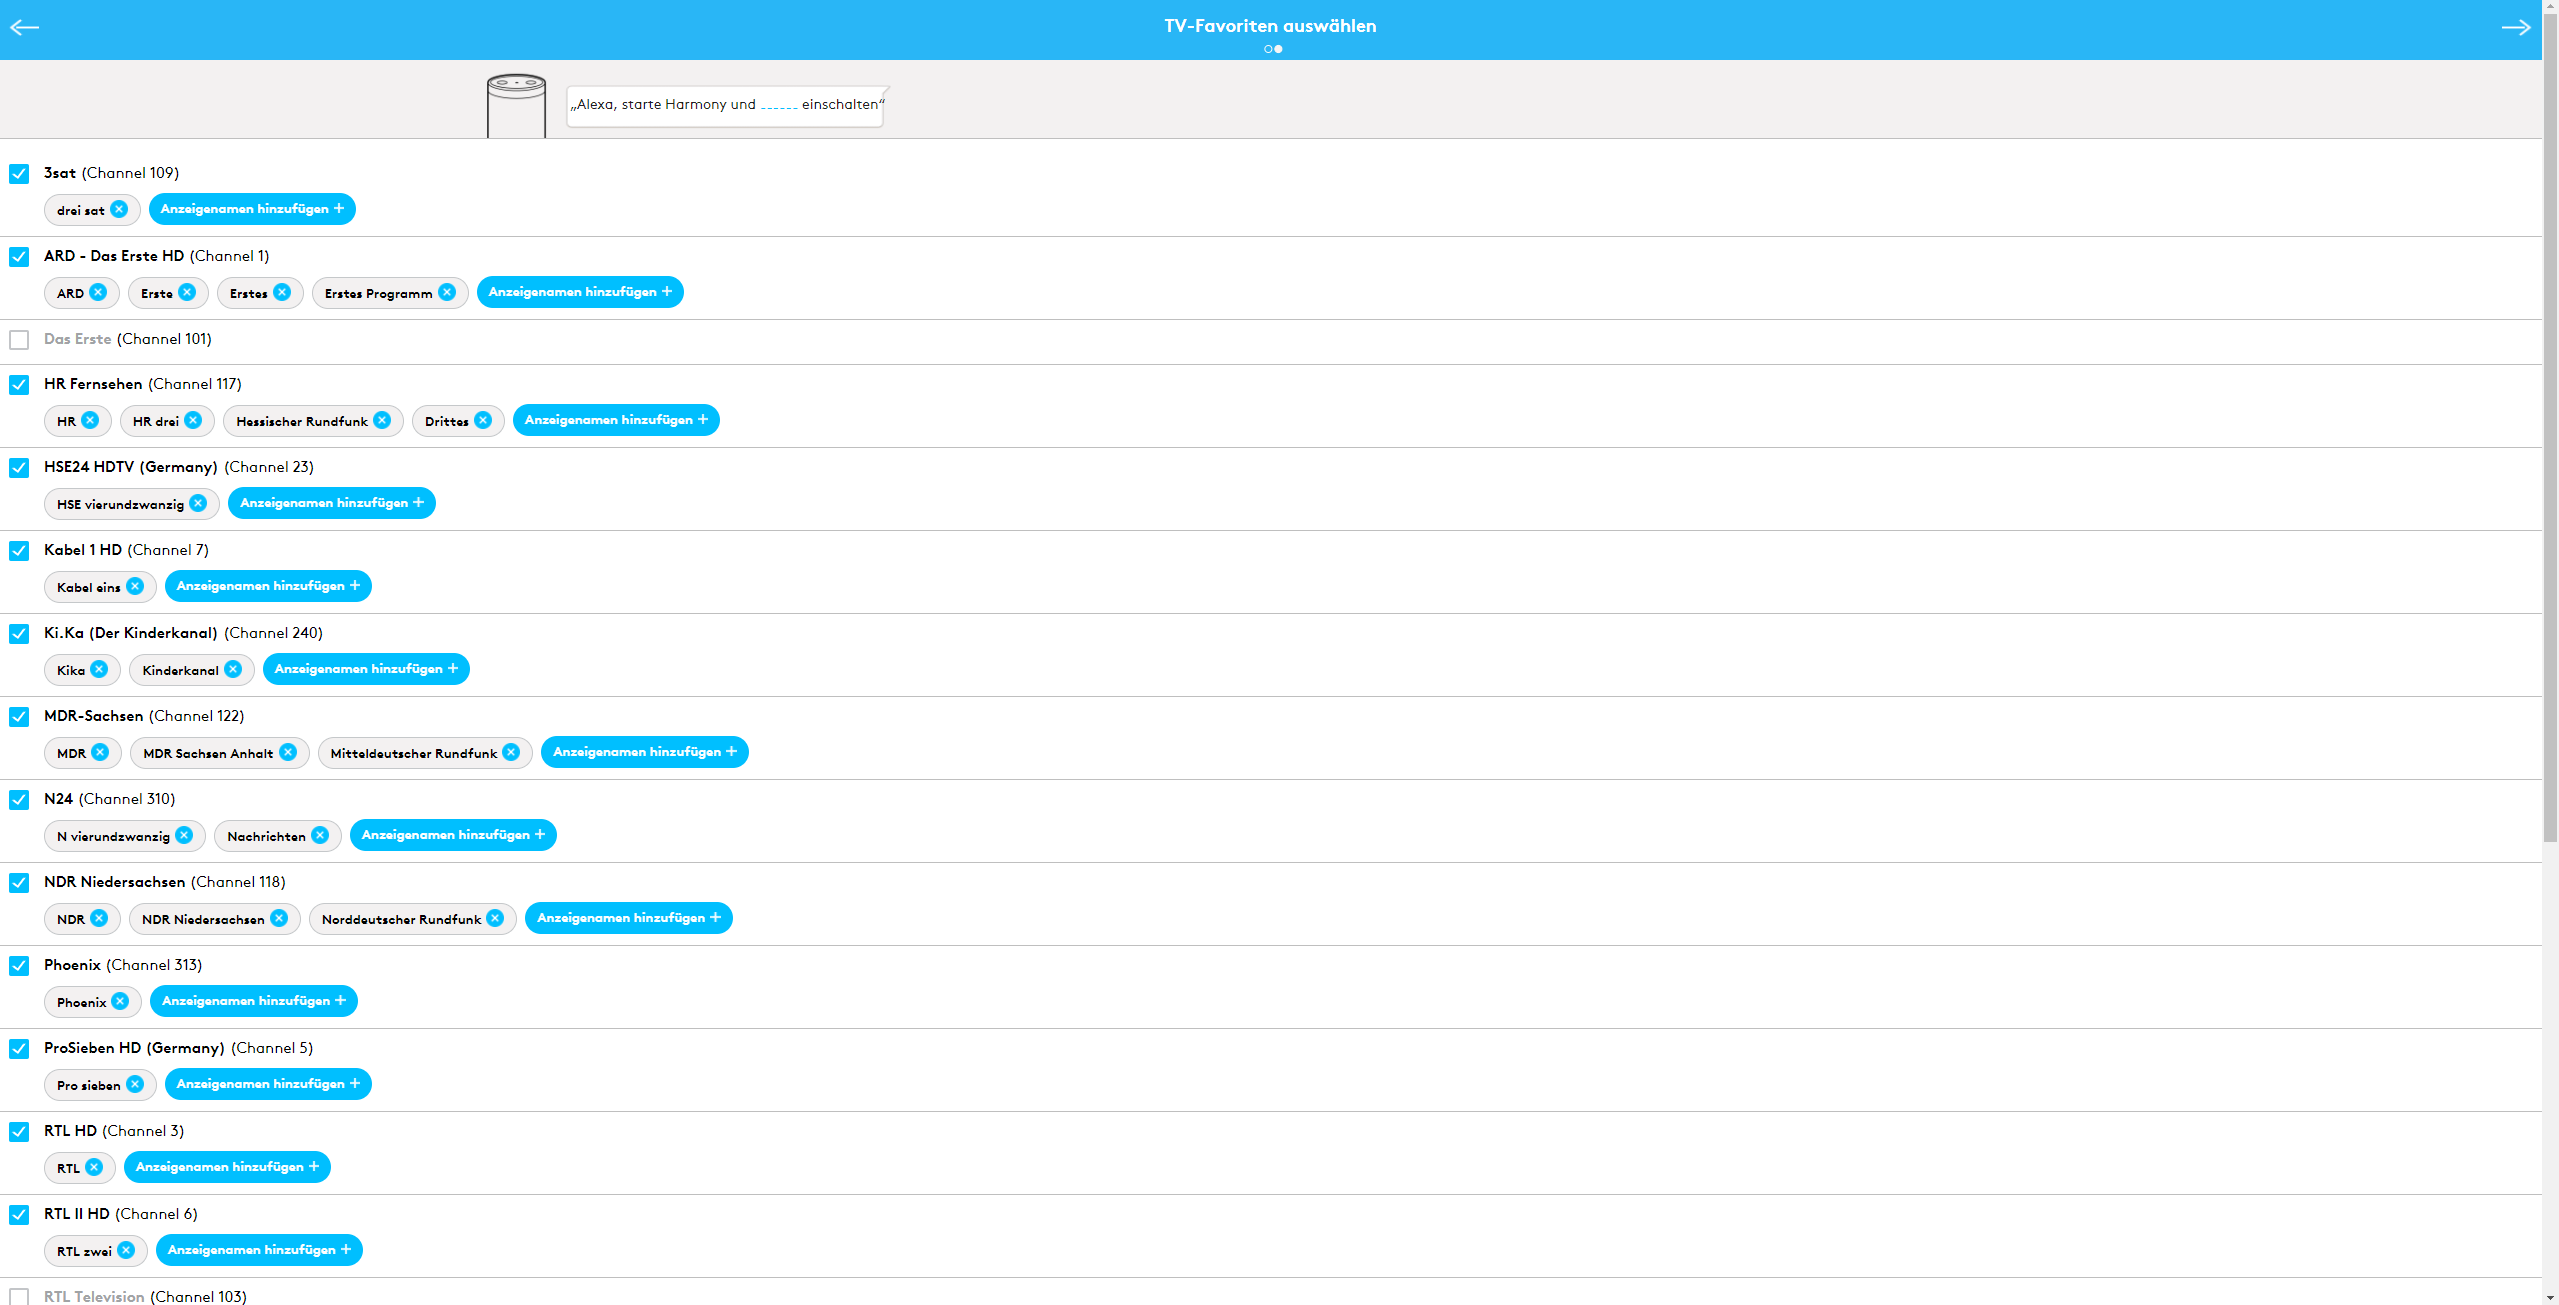Add a display name for ProSieben HD
The height and width of the screenshot is (1305, 2559).
(268, 1084)
